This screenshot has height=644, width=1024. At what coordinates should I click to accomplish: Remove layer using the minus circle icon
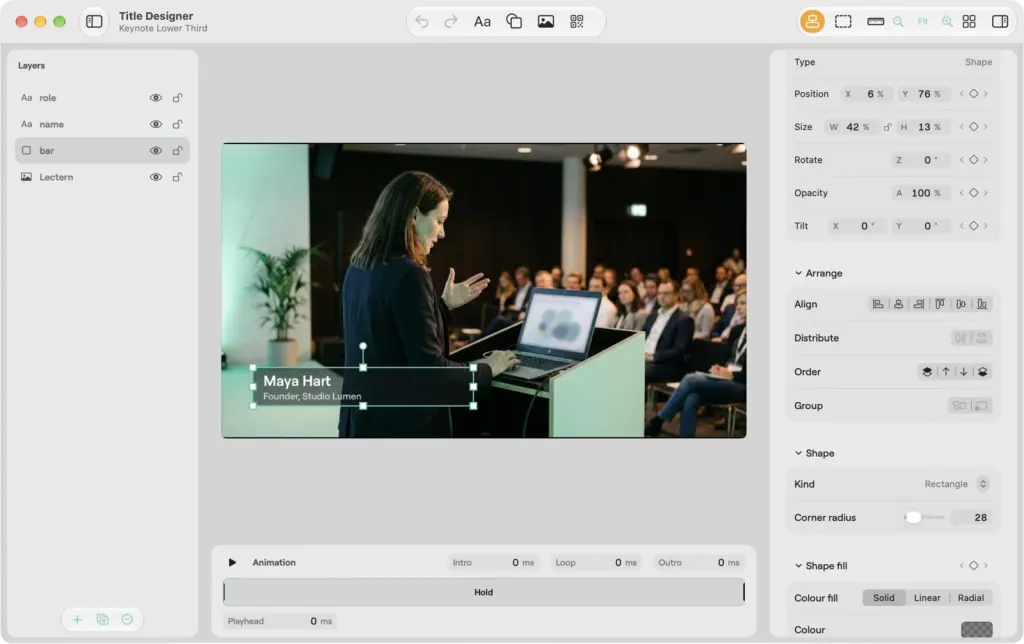(127, 619)
